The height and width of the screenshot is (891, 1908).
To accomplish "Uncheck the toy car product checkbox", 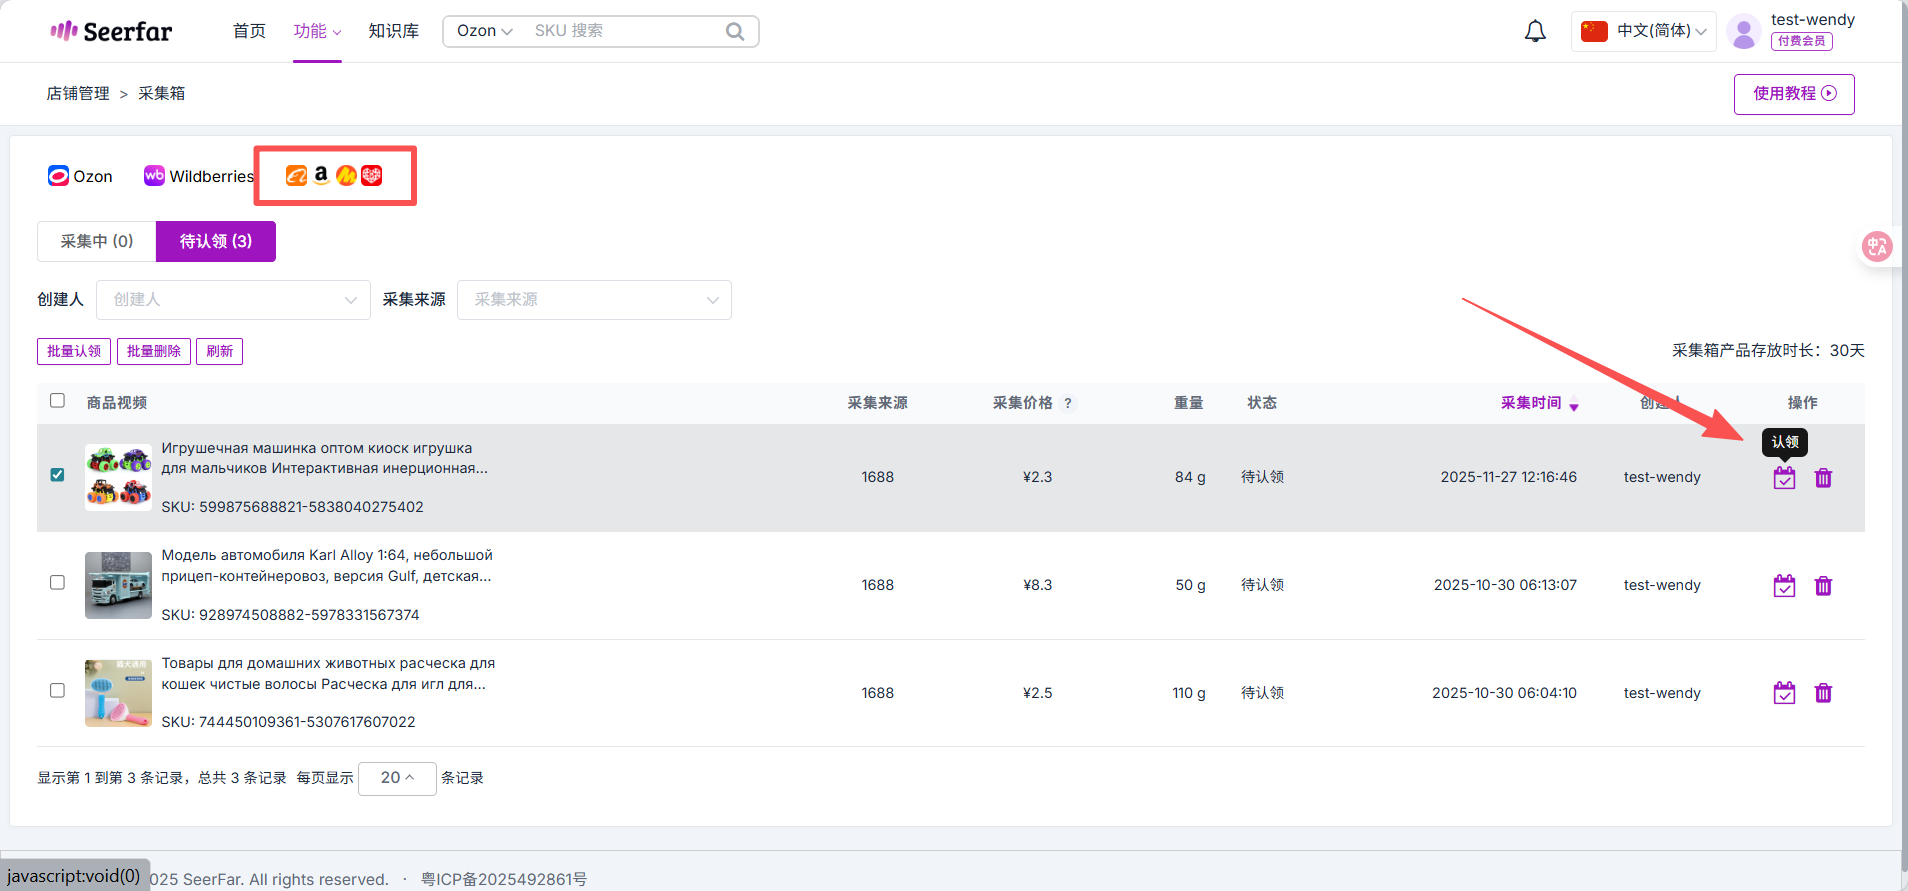I will [x=57, y=474].
